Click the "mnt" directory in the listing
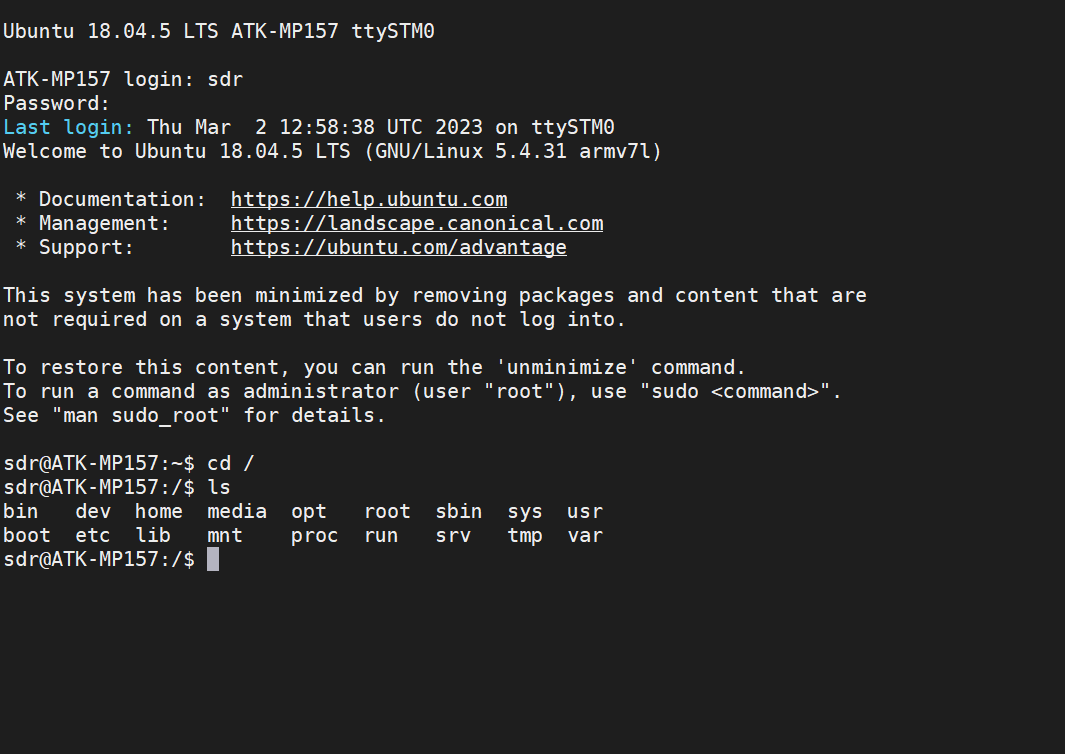The image size is (1065, 754). (x=225, y=535)
